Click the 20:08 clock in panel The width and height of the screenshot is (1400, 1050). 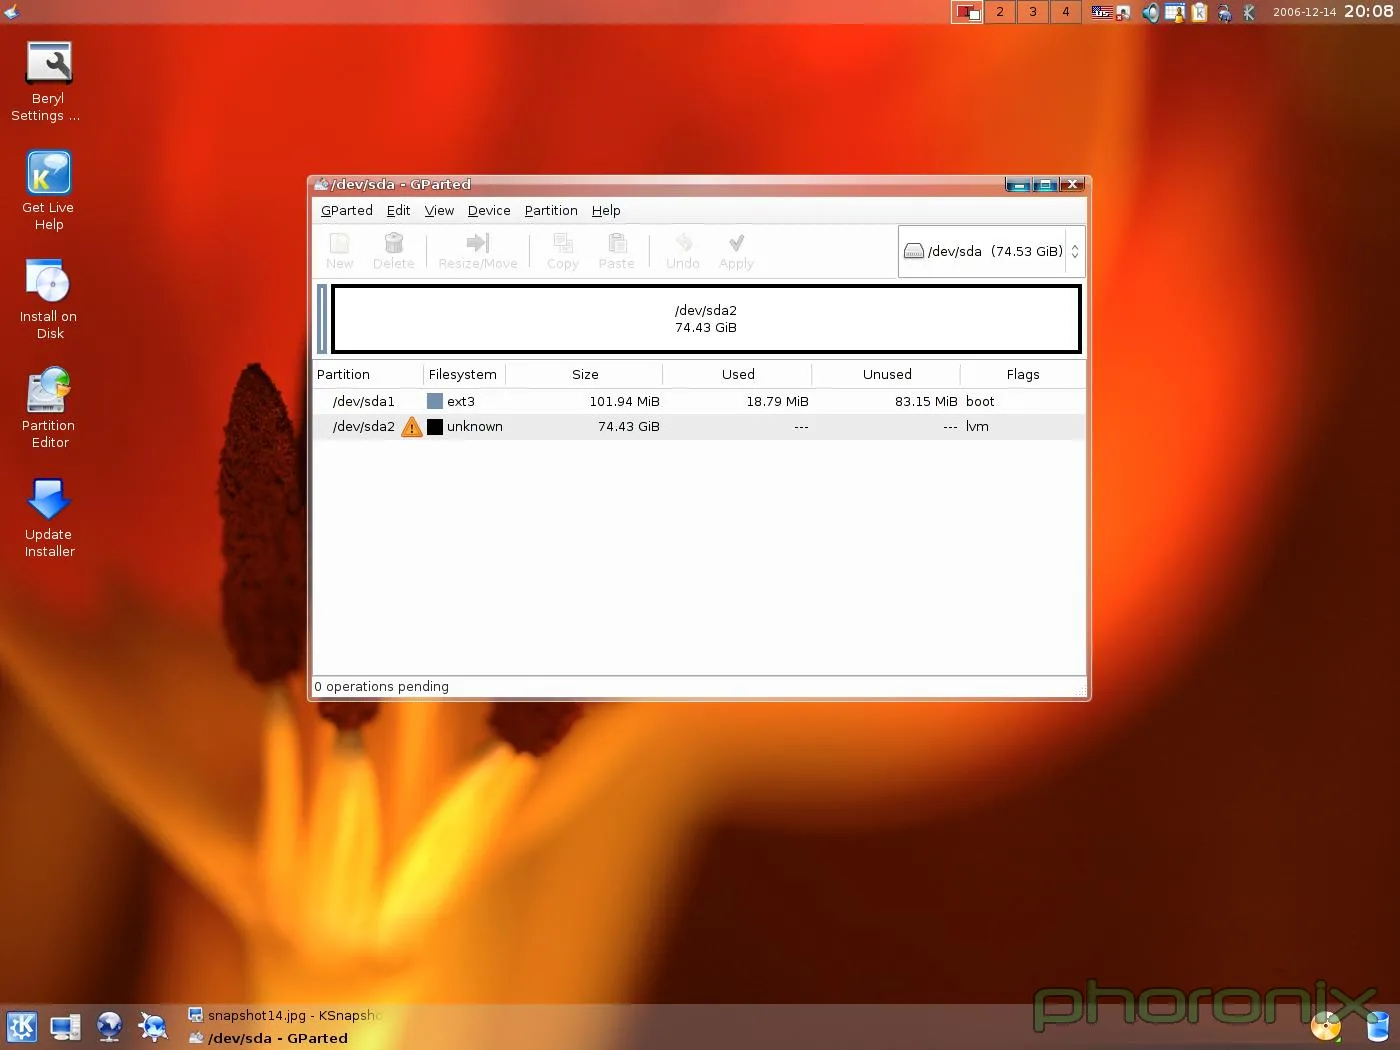[x=1368, y=11]
